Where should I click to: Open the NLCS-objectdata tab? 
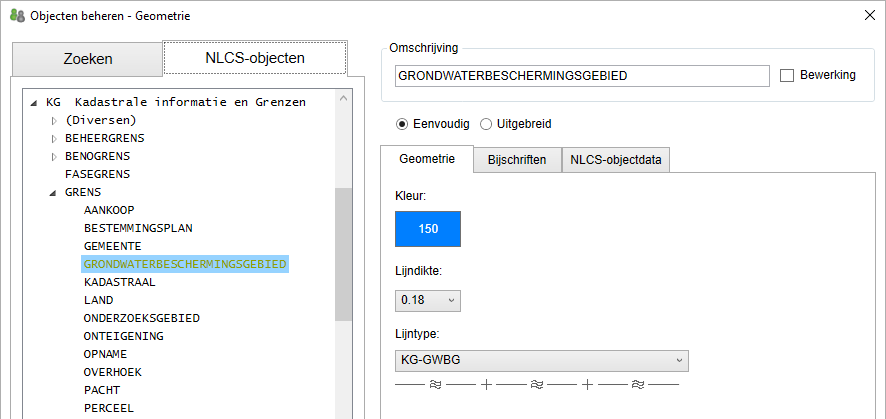(x=615, y=160)
